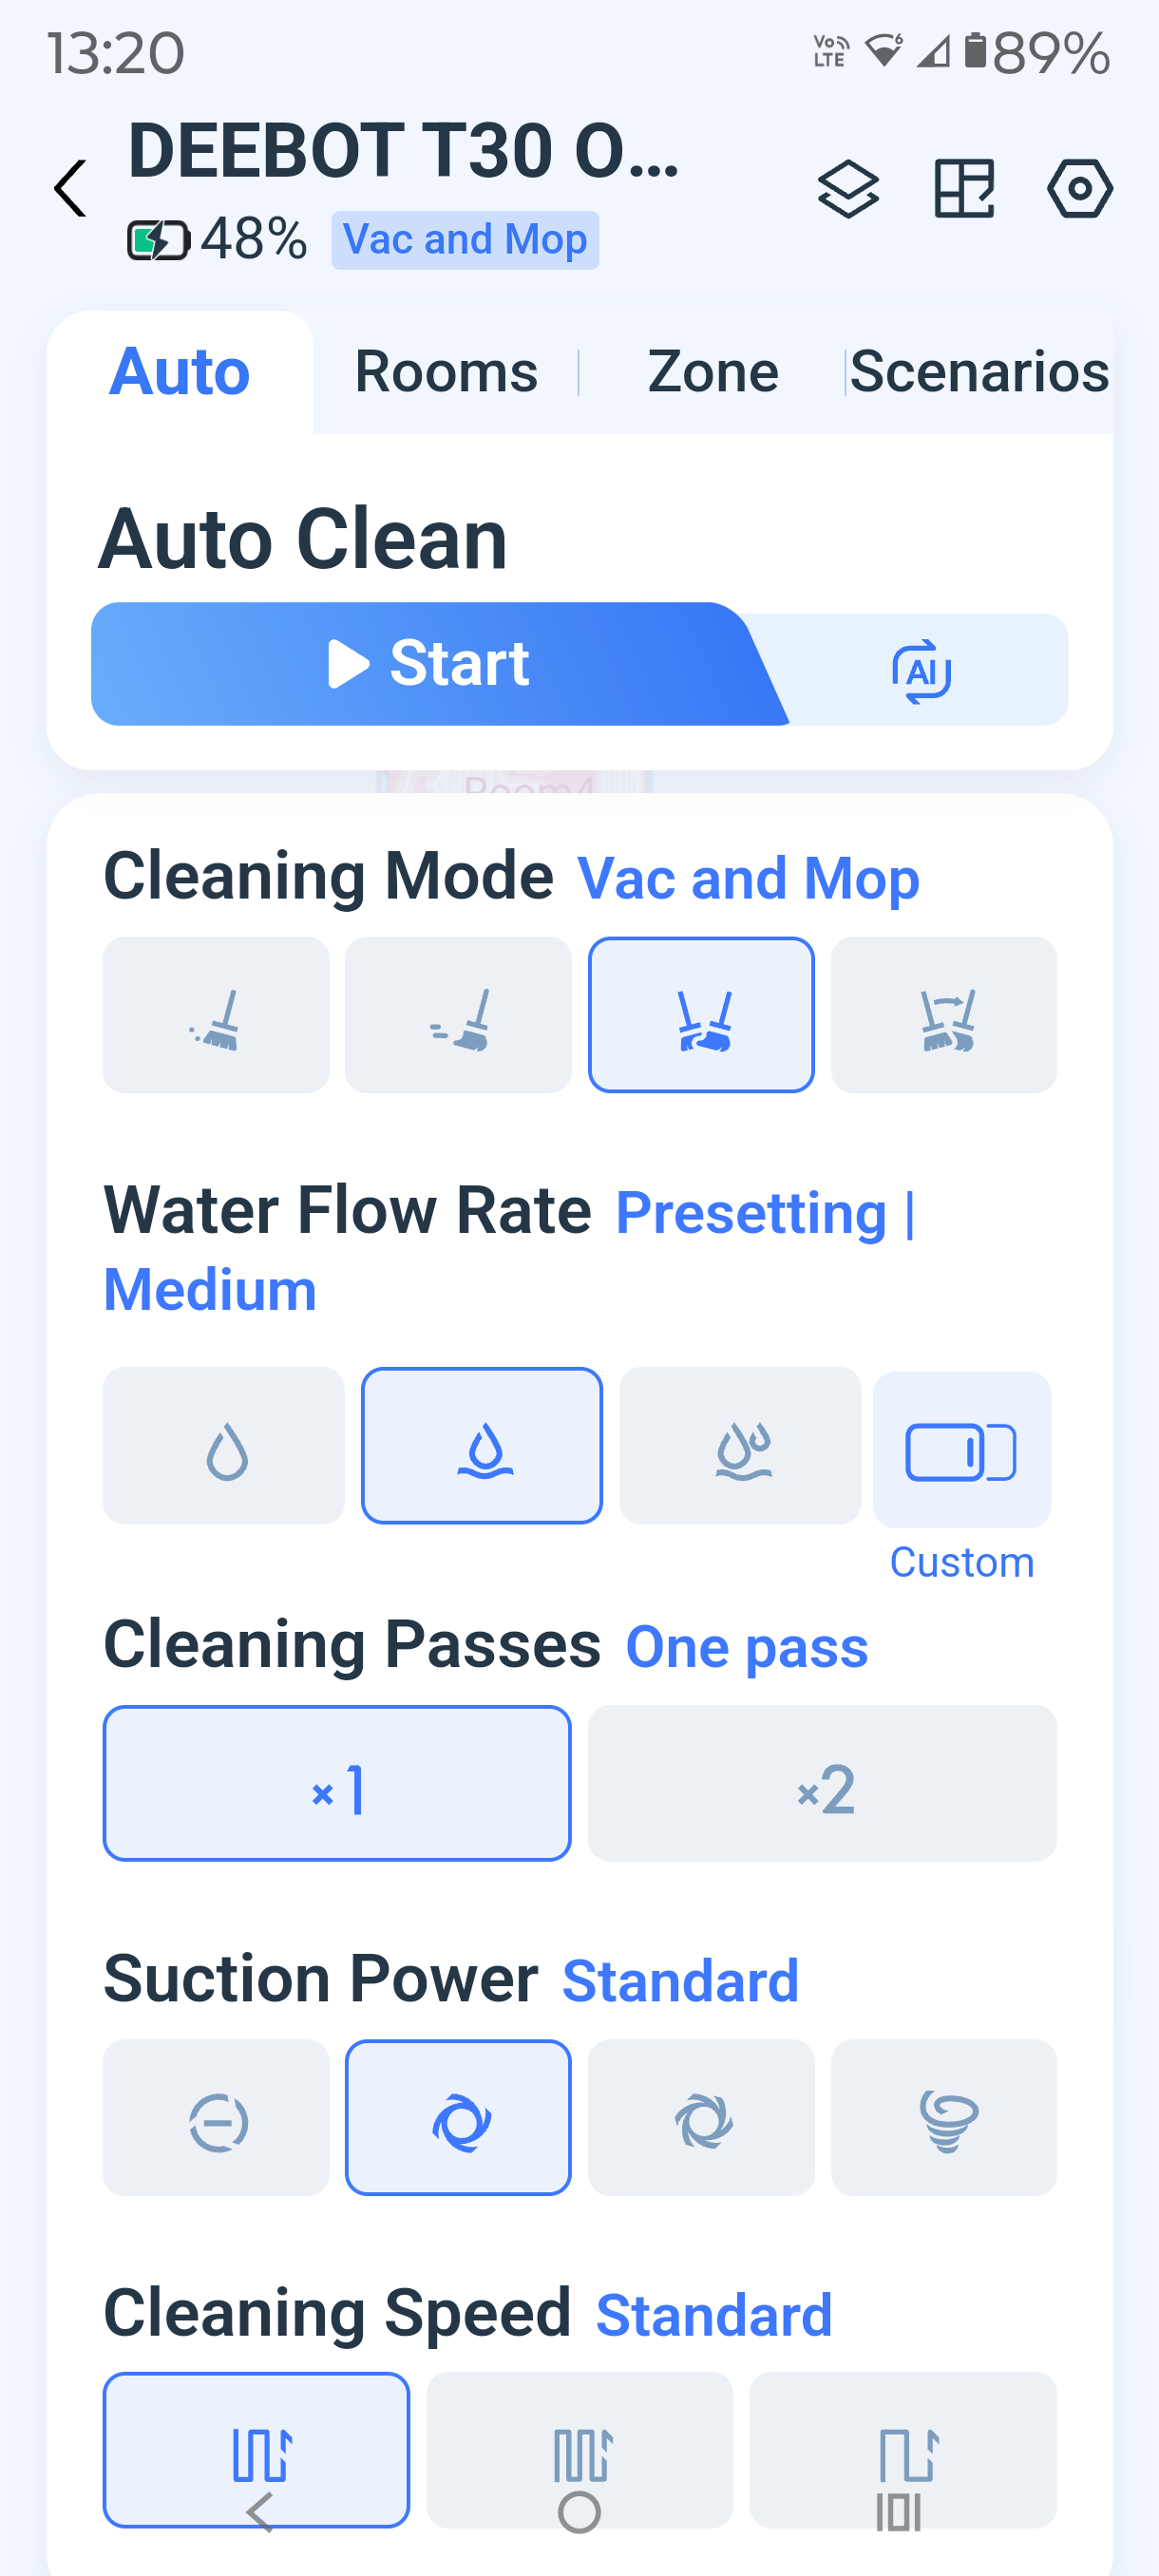The image size is (1159, 2576).
Task: Tap the back arrow beside DEEBOT title
Action: (x=70, y=188)
